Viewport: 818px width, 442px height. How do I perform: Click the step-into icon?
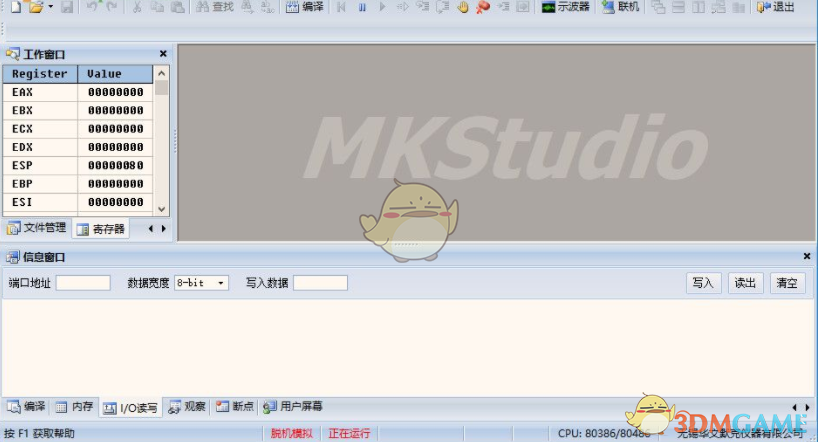coord(402,7)
